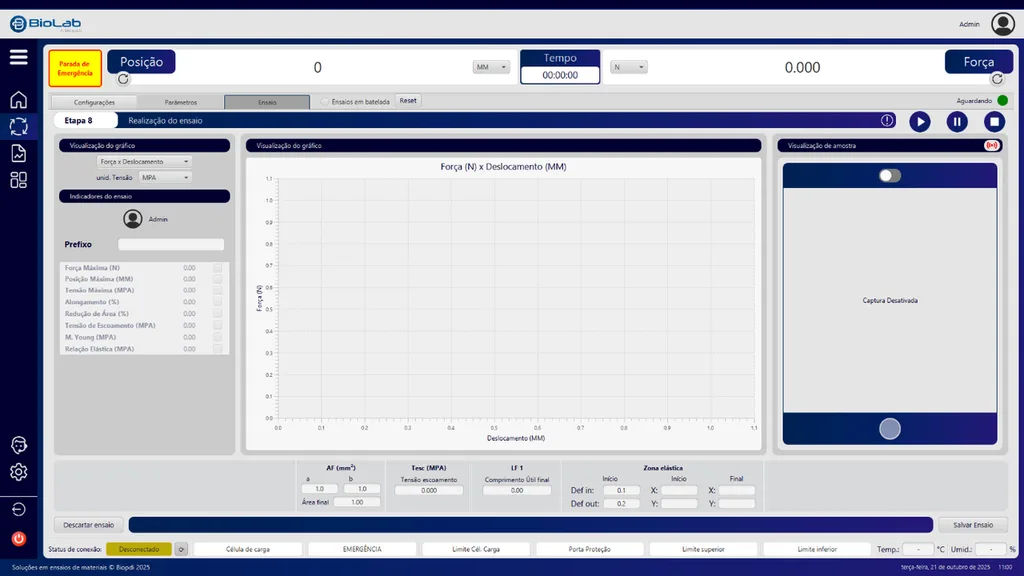
Task: Stop the test
Action: pyautogui.click(x=994, y=121)
